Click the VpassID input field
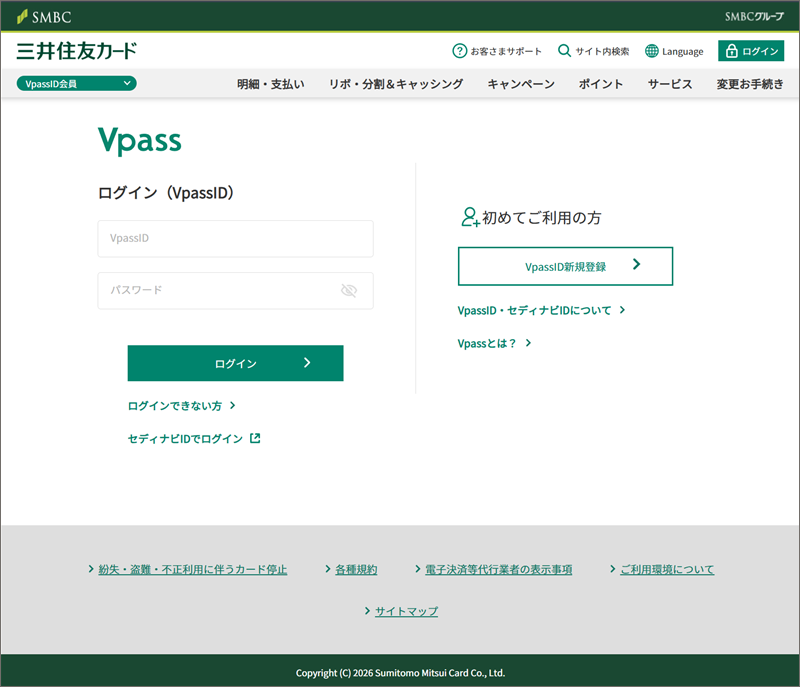This screenshot has height=687, width=800. click(235, 239)
